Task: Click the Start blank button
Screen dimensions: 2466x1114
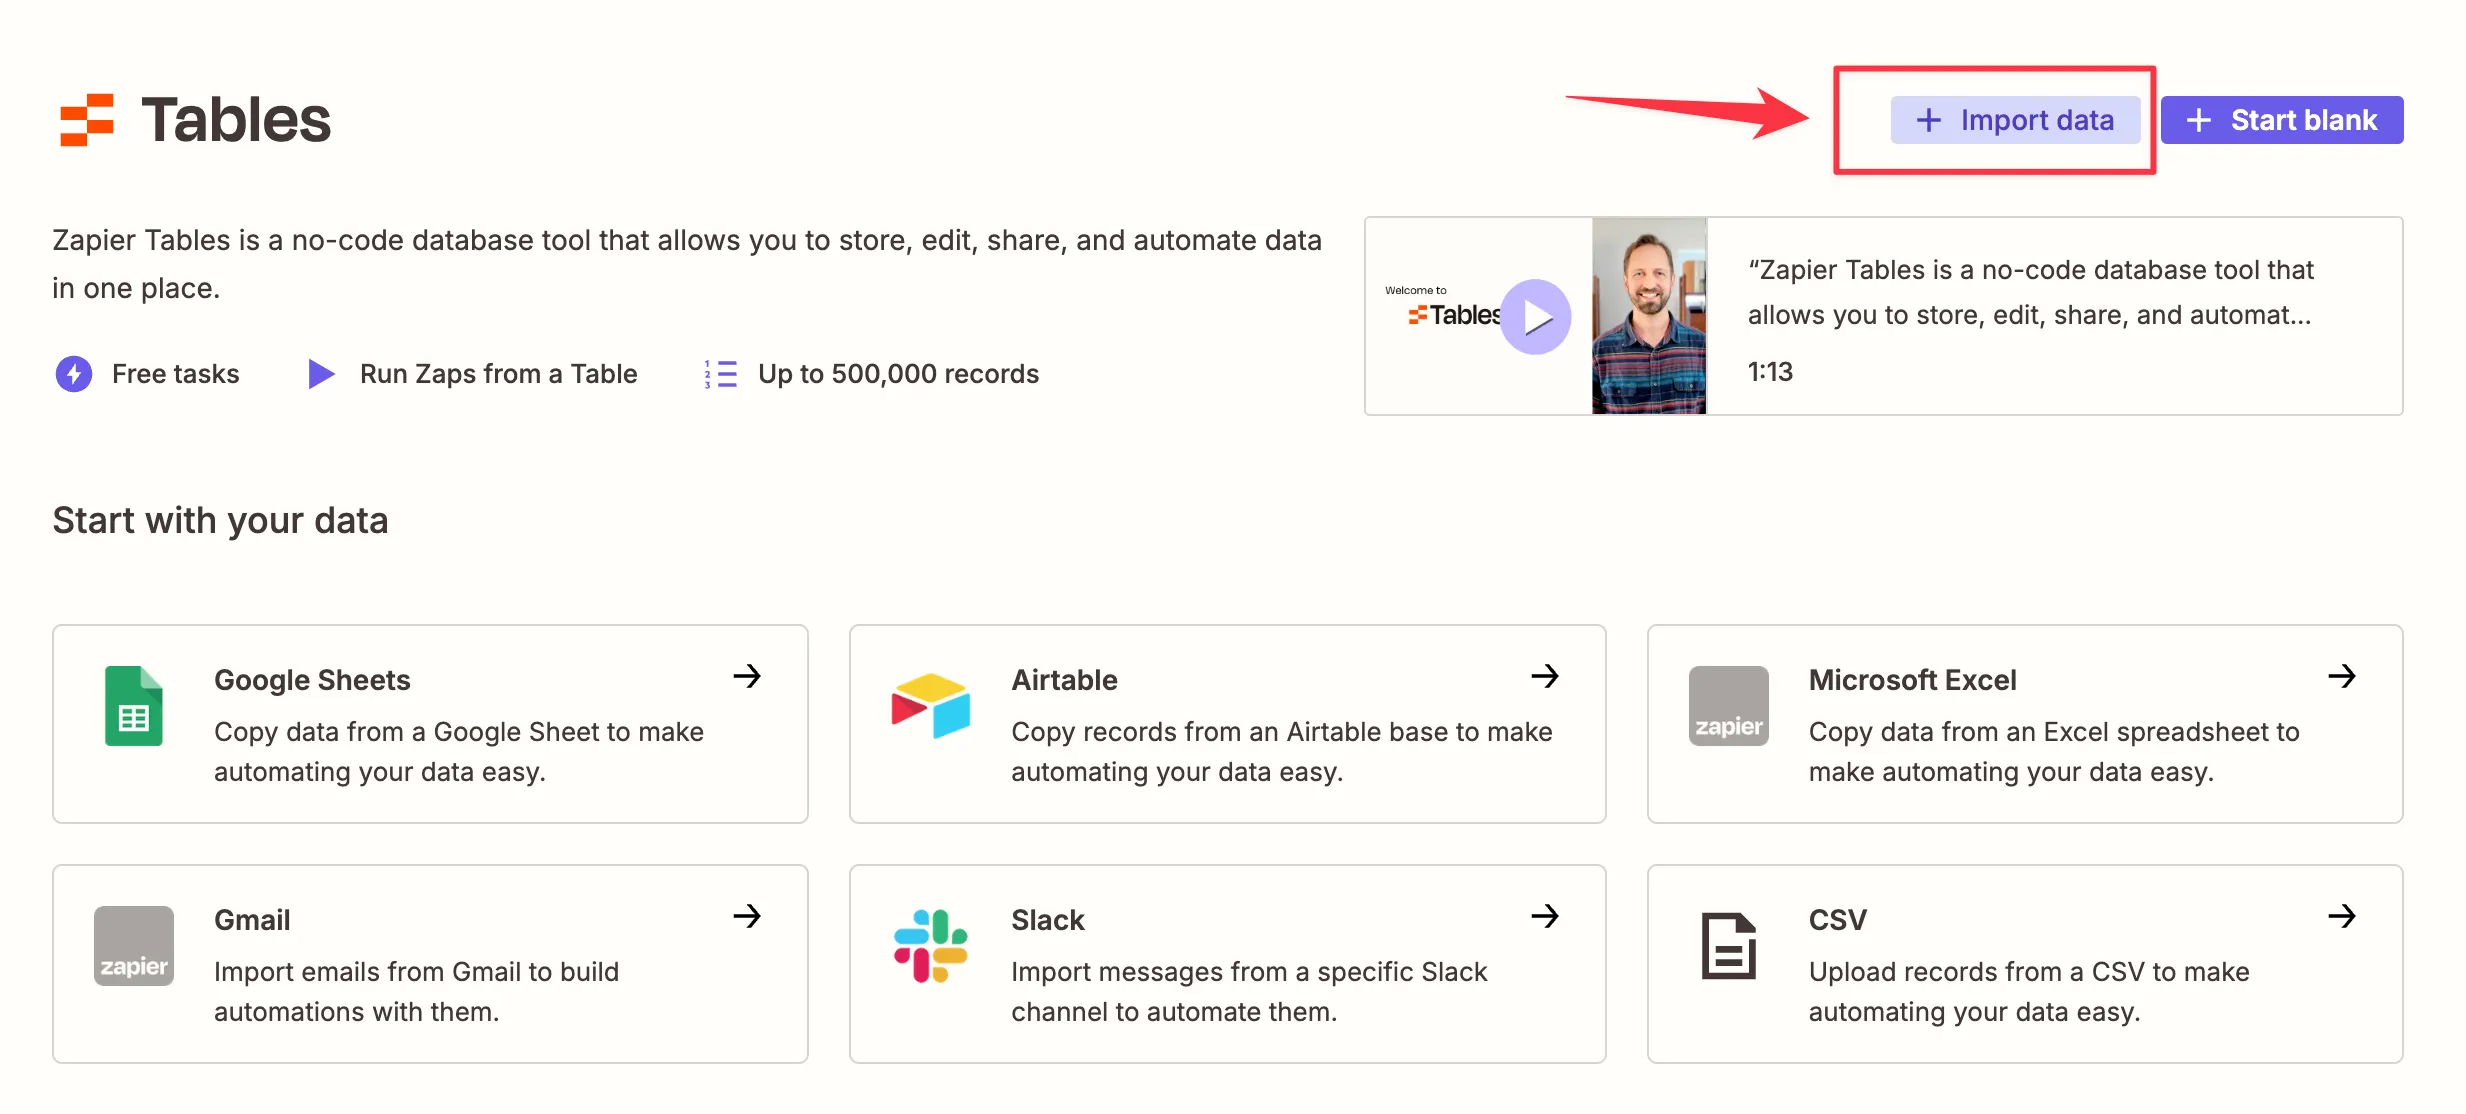Action: pos(2281,120)
